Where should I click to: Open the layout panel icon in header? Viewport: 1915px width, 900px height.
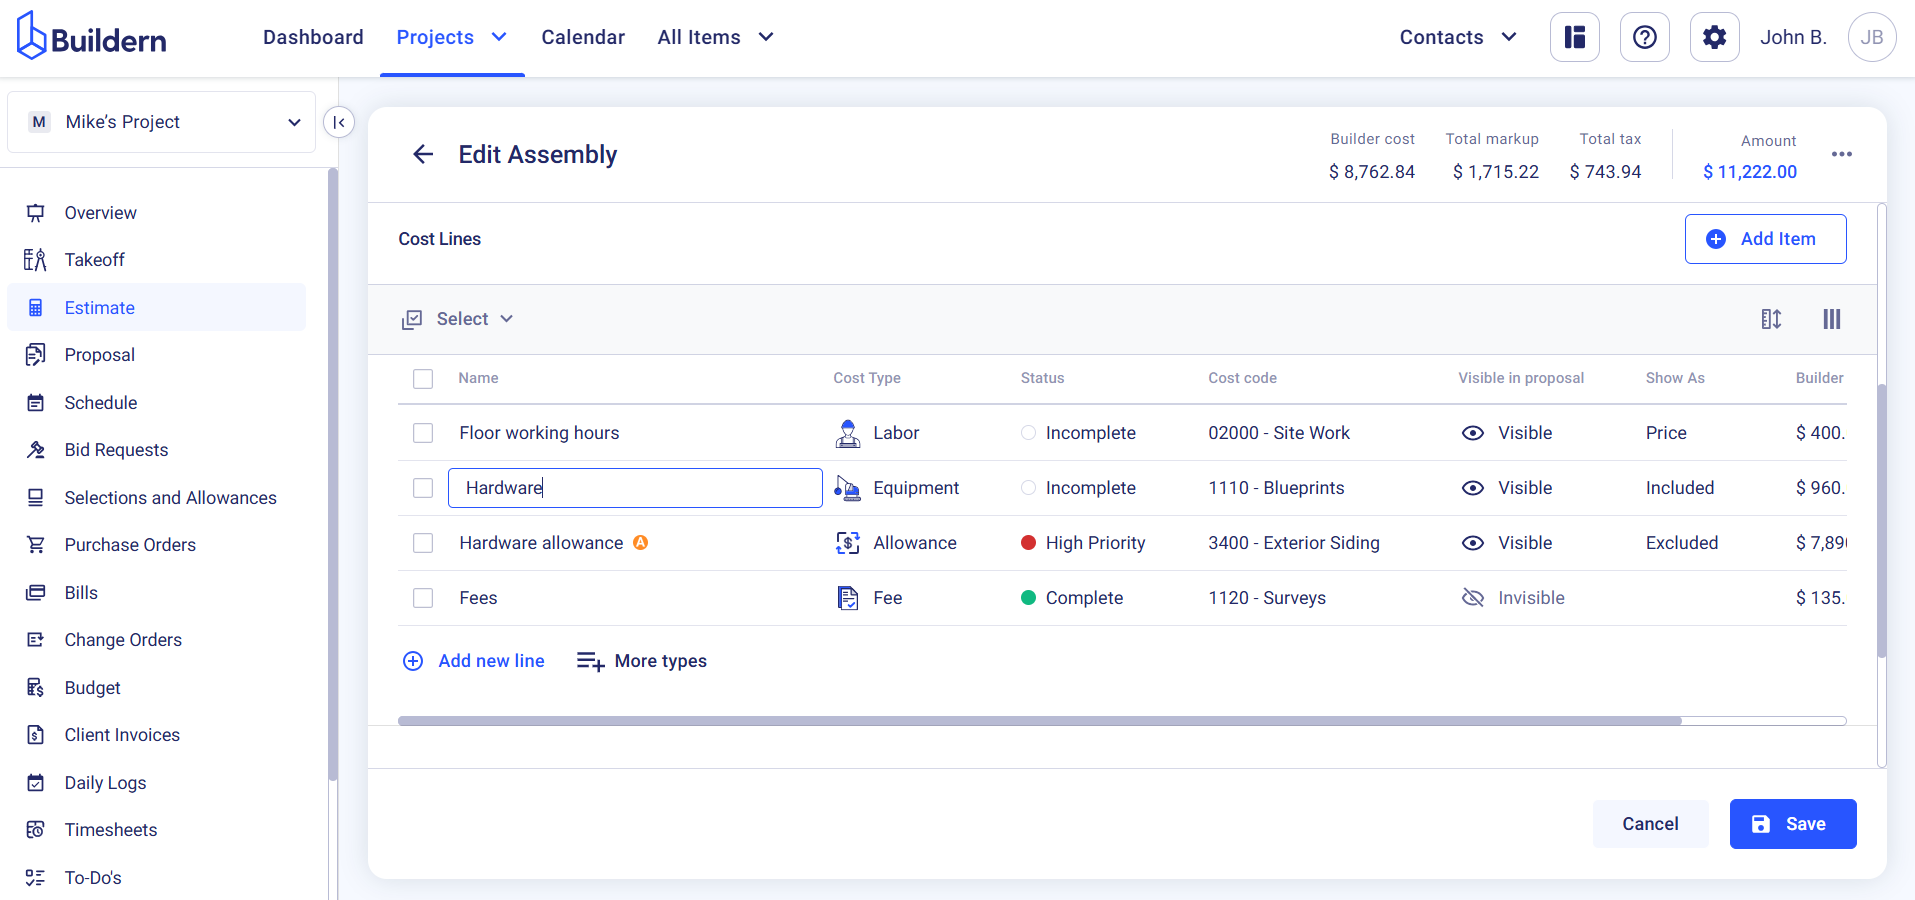click(1575, 37)
